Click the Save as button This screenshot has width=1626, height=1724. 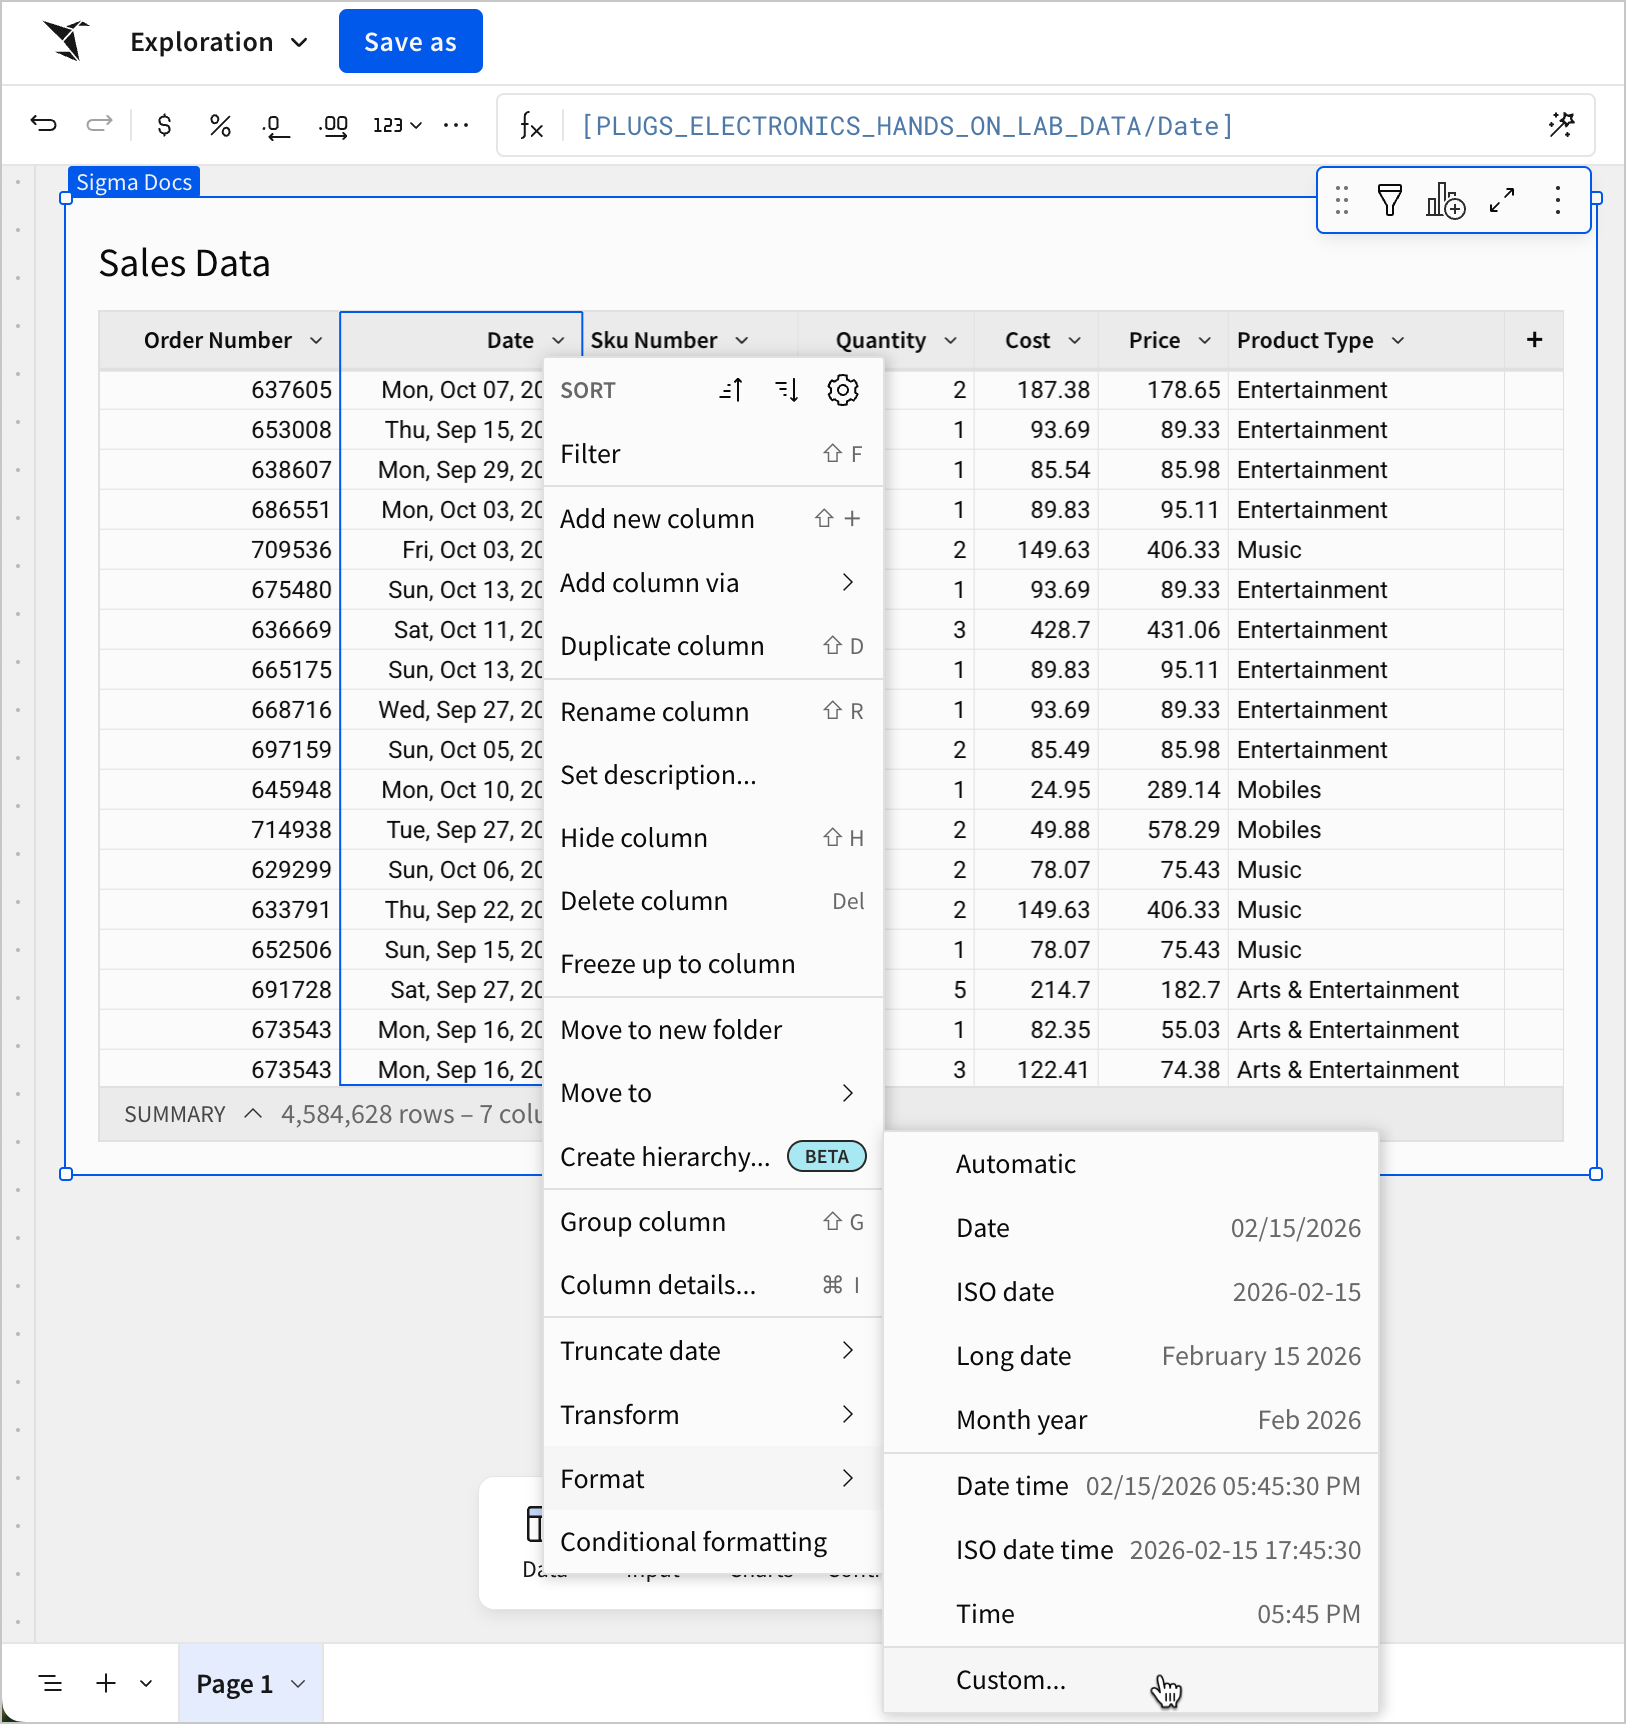pyautogui.click(x=410, y=41)
